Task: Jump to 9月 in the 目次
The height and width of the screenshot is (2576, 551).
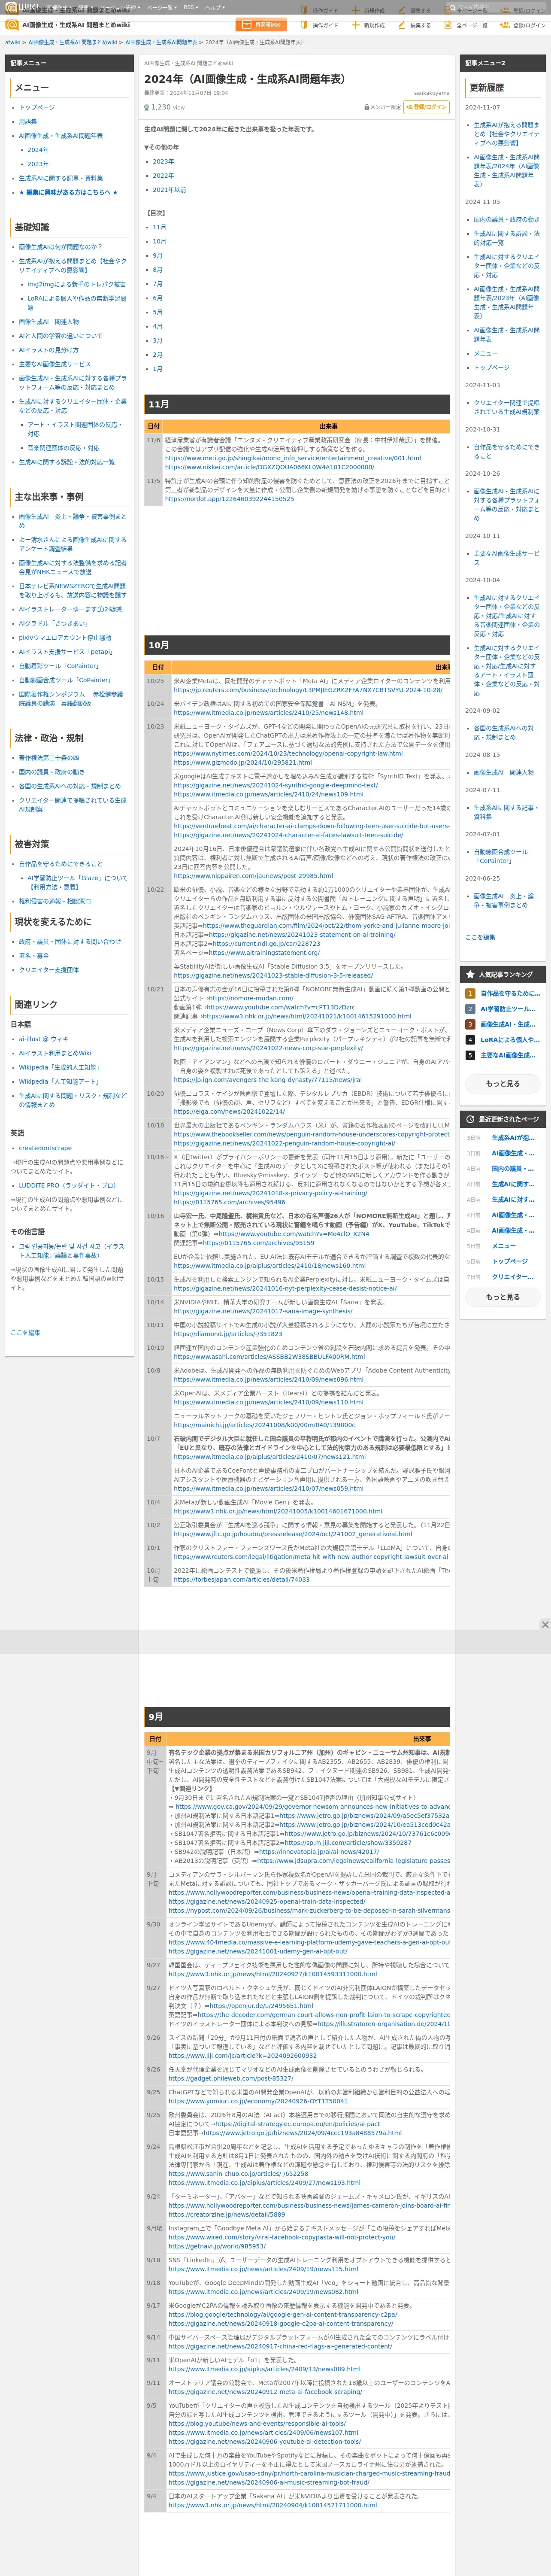Action: [157, 255]
